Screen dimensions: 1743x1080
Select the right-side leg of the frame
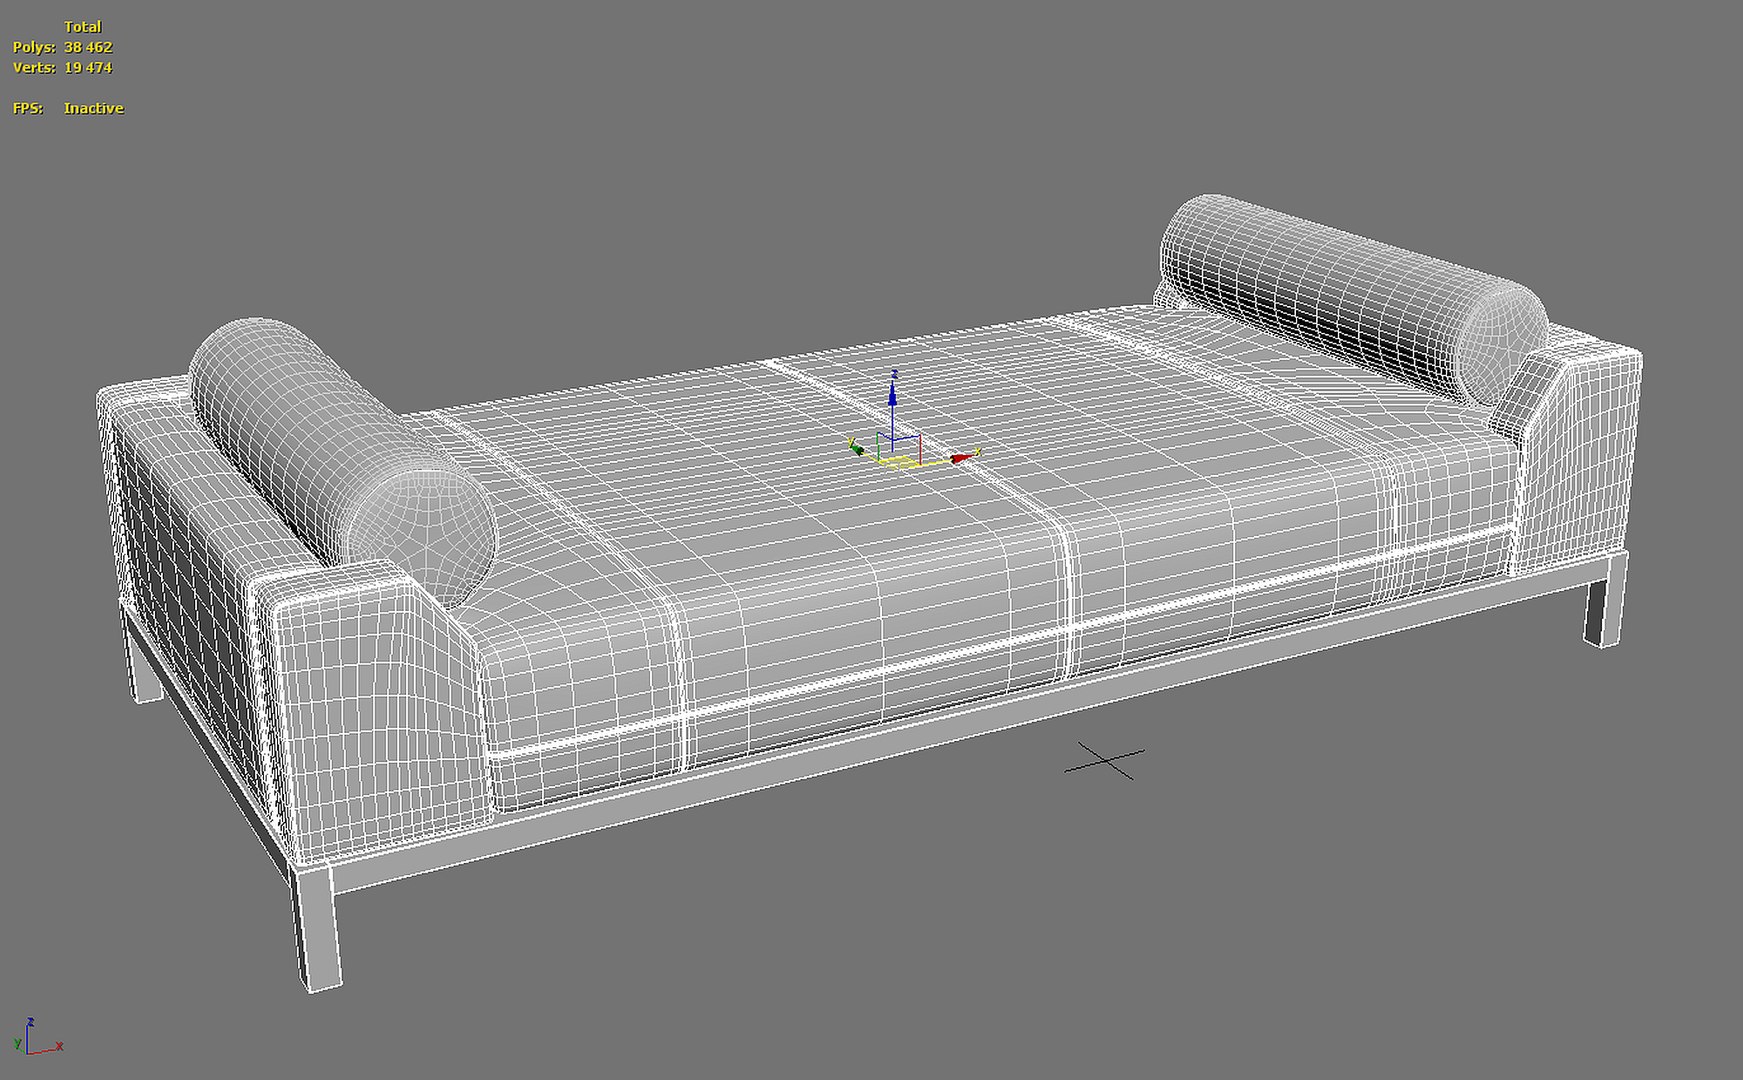tap(1606, 600)
